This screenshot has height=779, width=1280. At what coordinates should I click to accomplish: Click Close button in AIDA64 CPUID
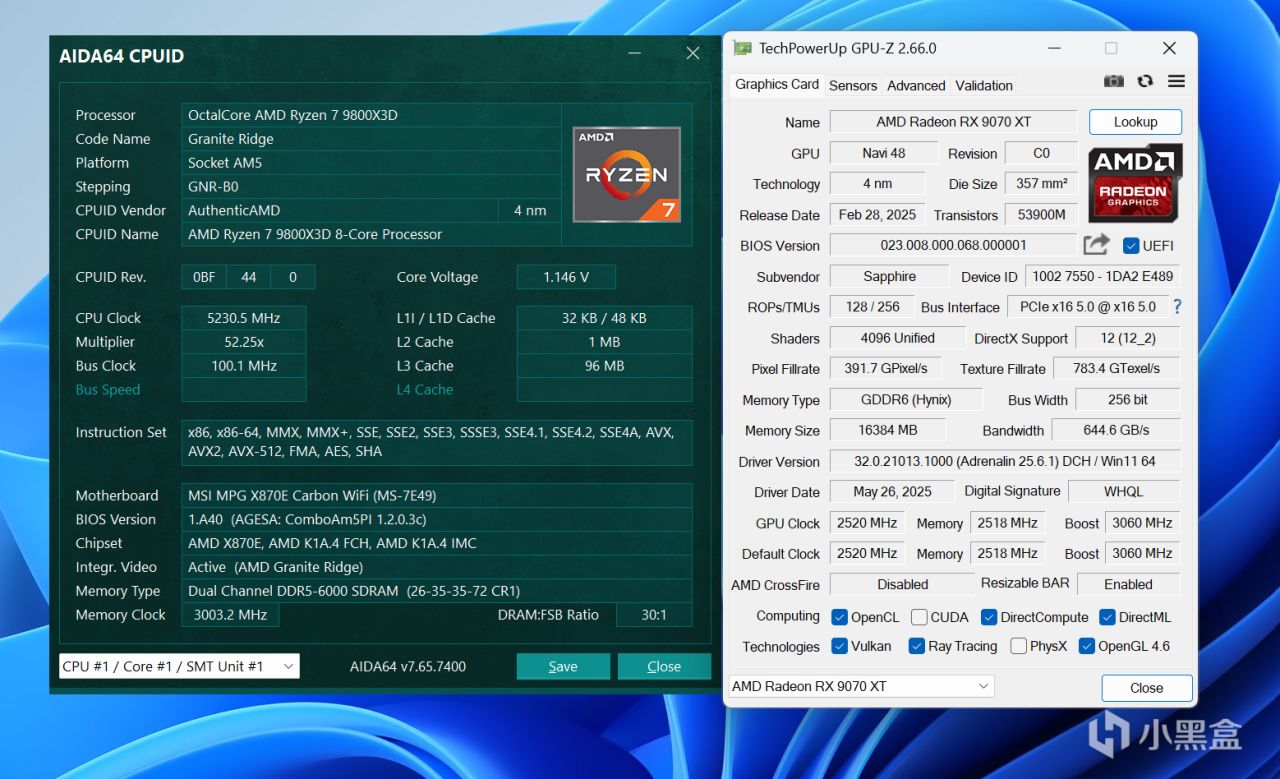pos(664,666)
